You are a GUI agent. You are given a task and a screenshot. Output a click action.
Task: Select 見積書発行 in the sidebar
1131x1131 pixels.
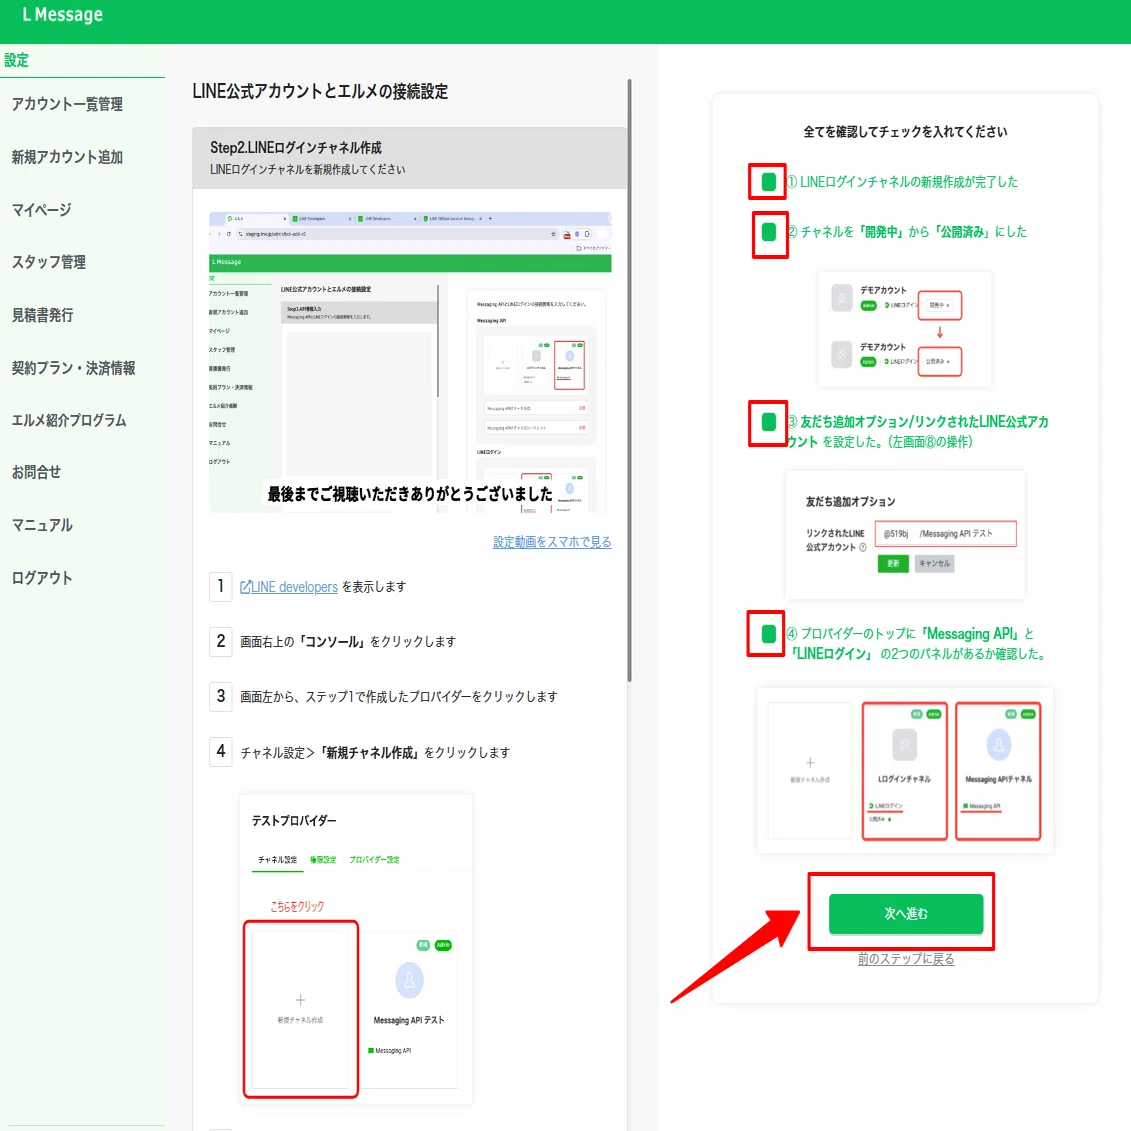click(42, 315)
